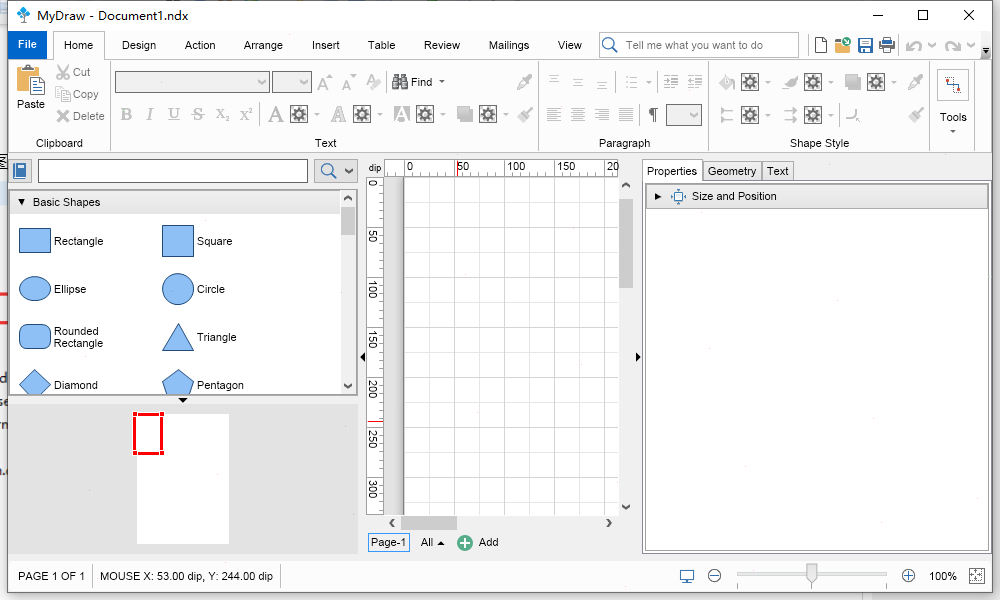Screen dimensions: 1000x600
Task: Click the shape search magnifier icon
Action: (x=328, y=171)
